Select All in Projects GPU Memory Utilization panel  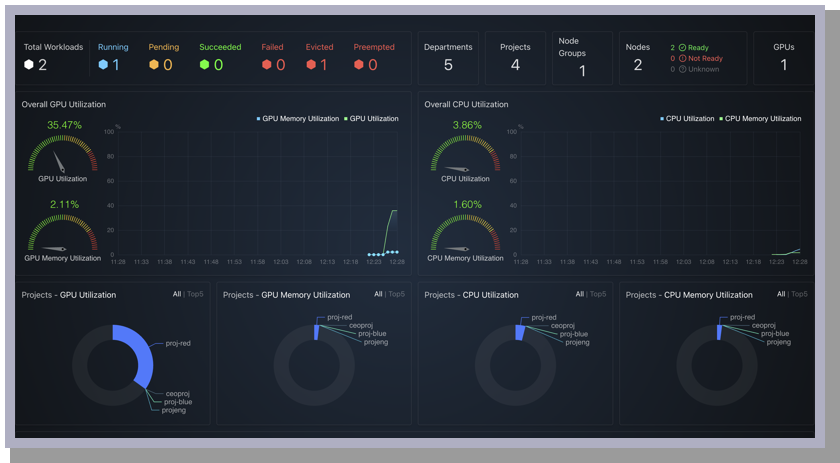click(378, 294)
